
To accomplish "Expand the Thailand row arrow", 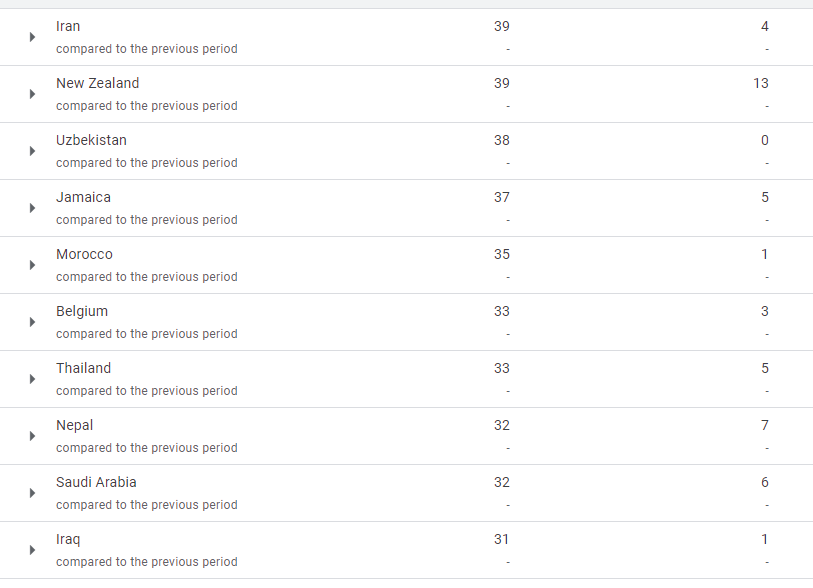I will click(33, 379).
